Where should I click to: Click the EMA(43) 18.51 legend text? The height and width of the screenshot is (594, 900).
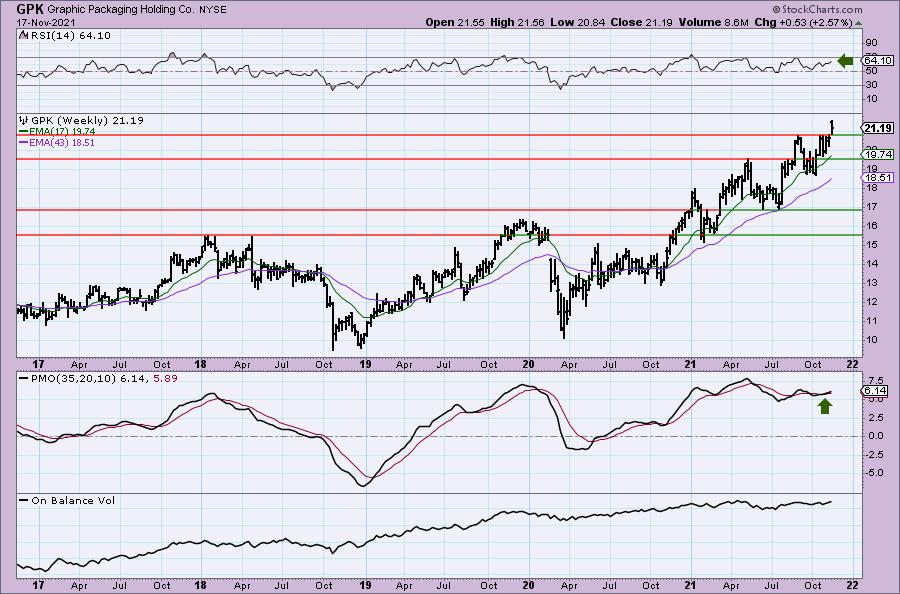click(x=61, y=142)
